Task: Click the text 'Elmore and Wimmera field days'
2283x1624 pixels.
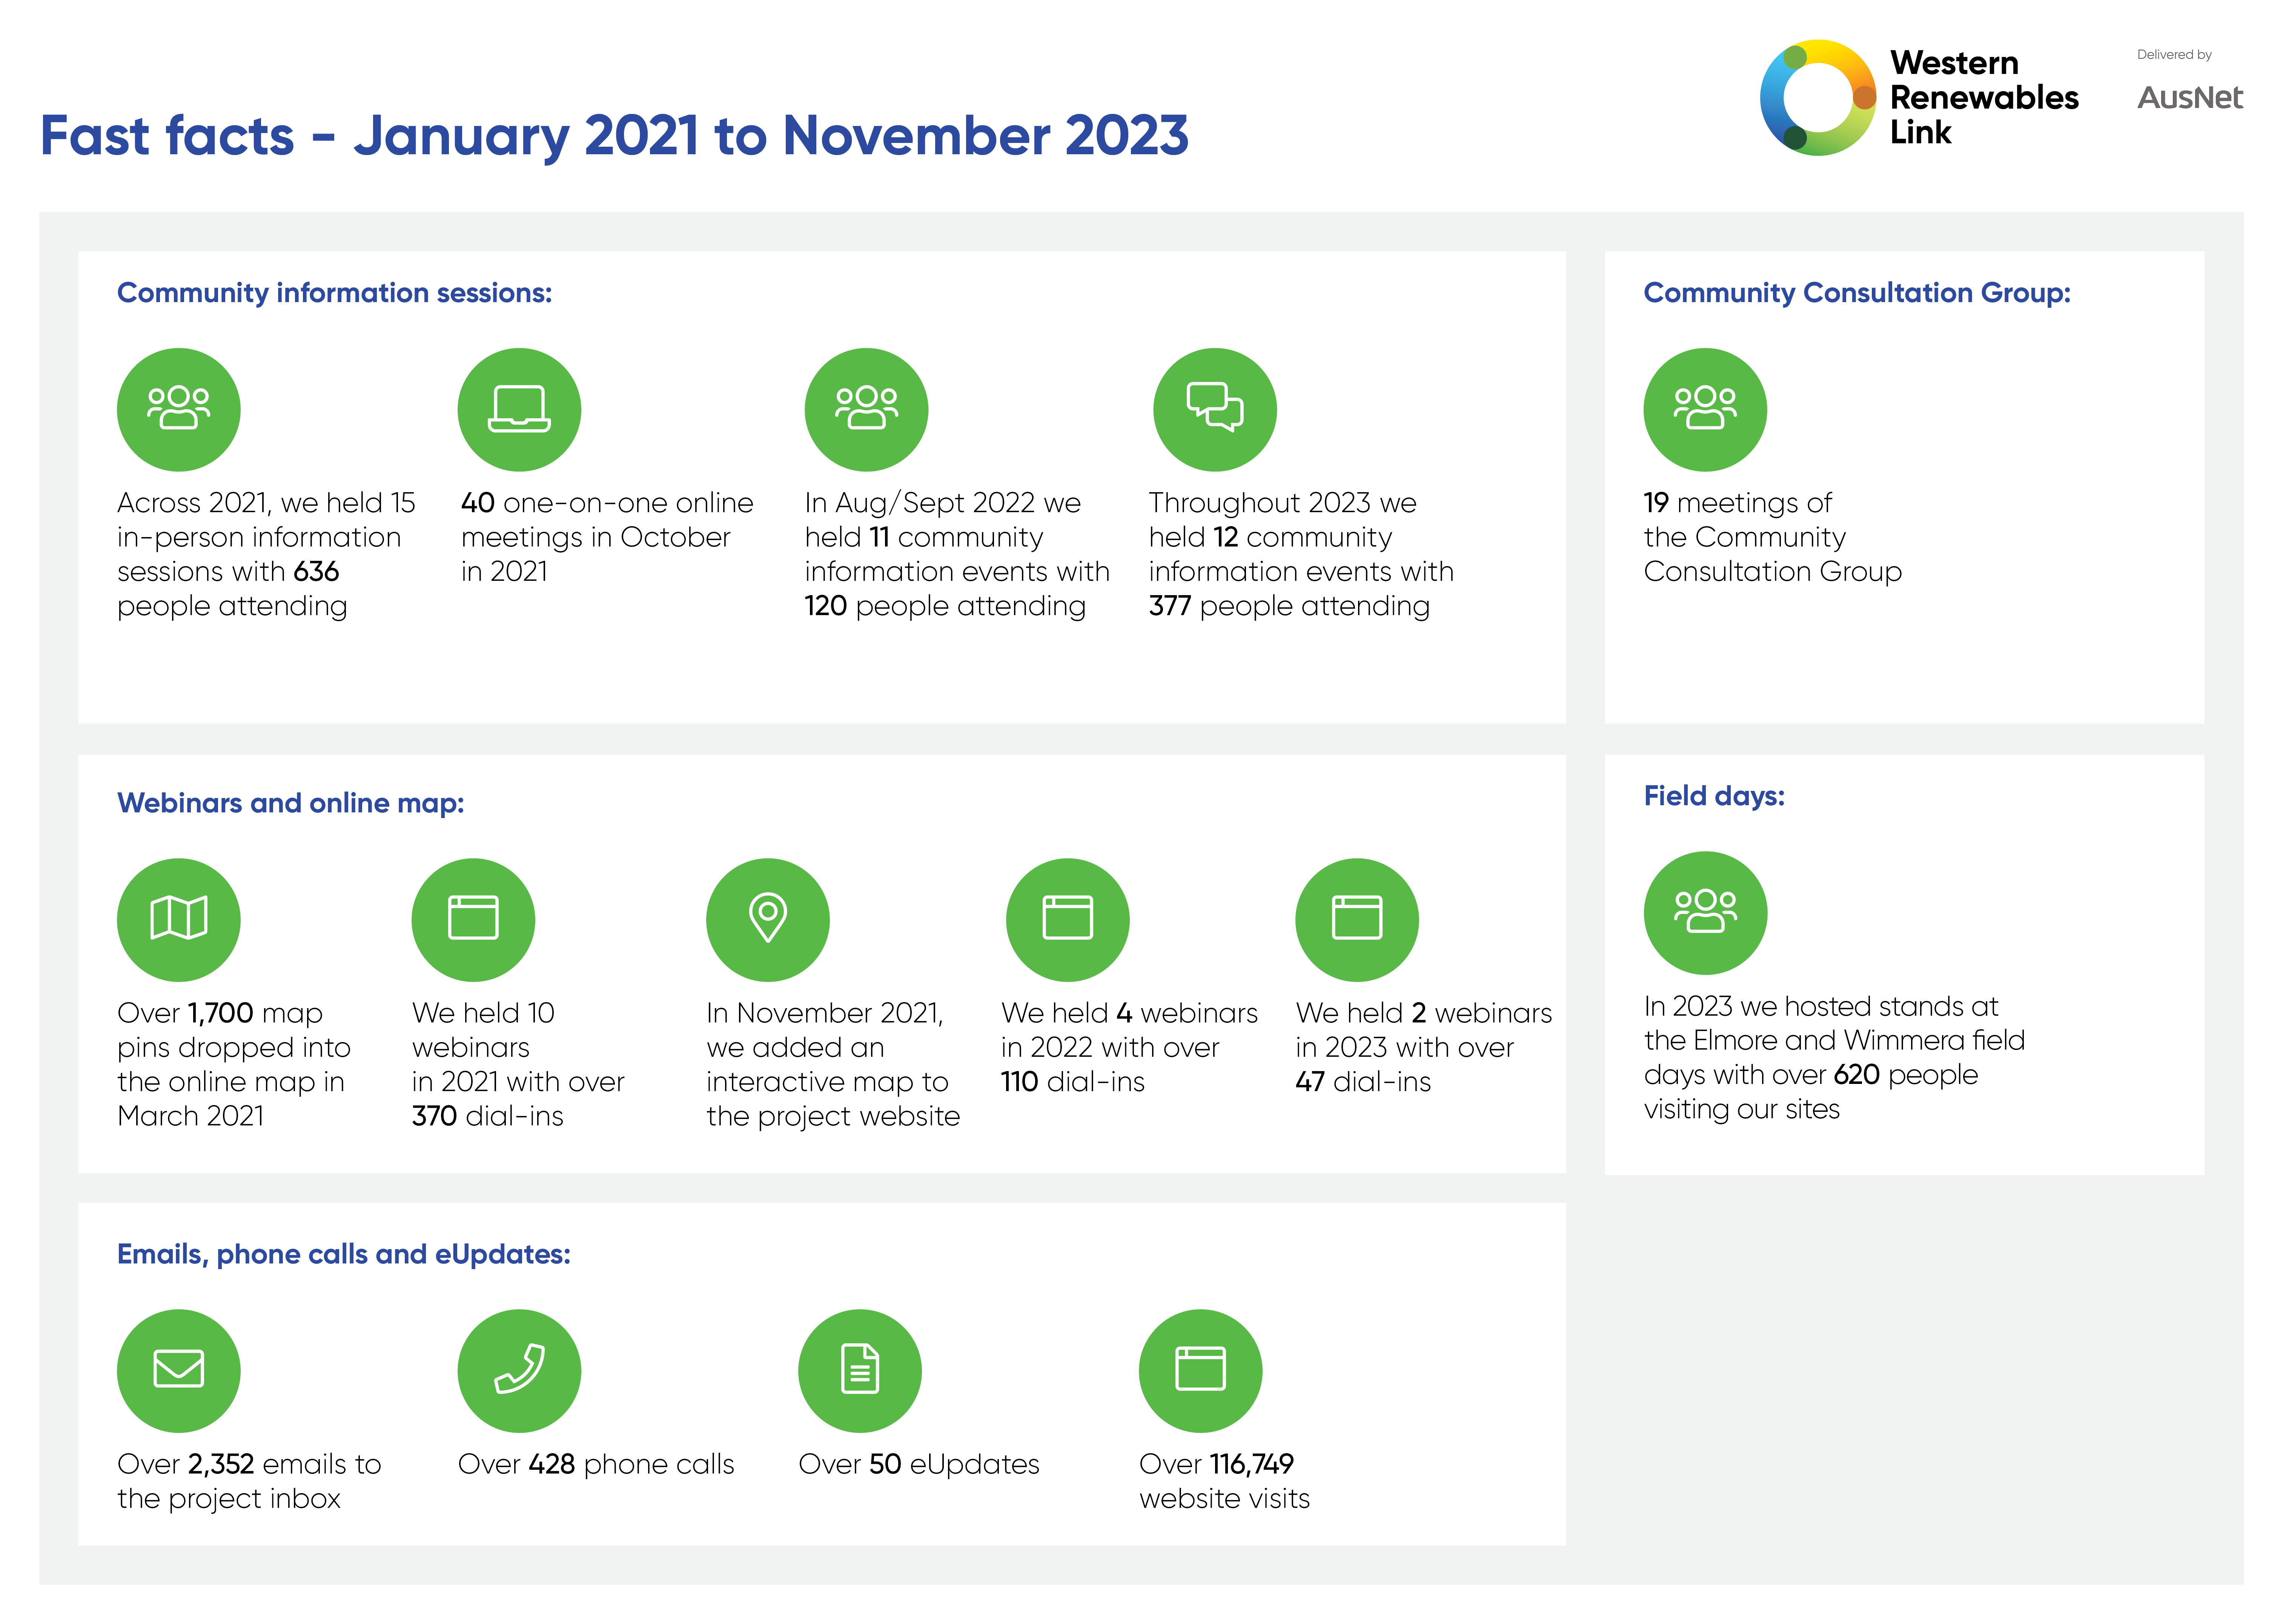Action: 1834,1058
